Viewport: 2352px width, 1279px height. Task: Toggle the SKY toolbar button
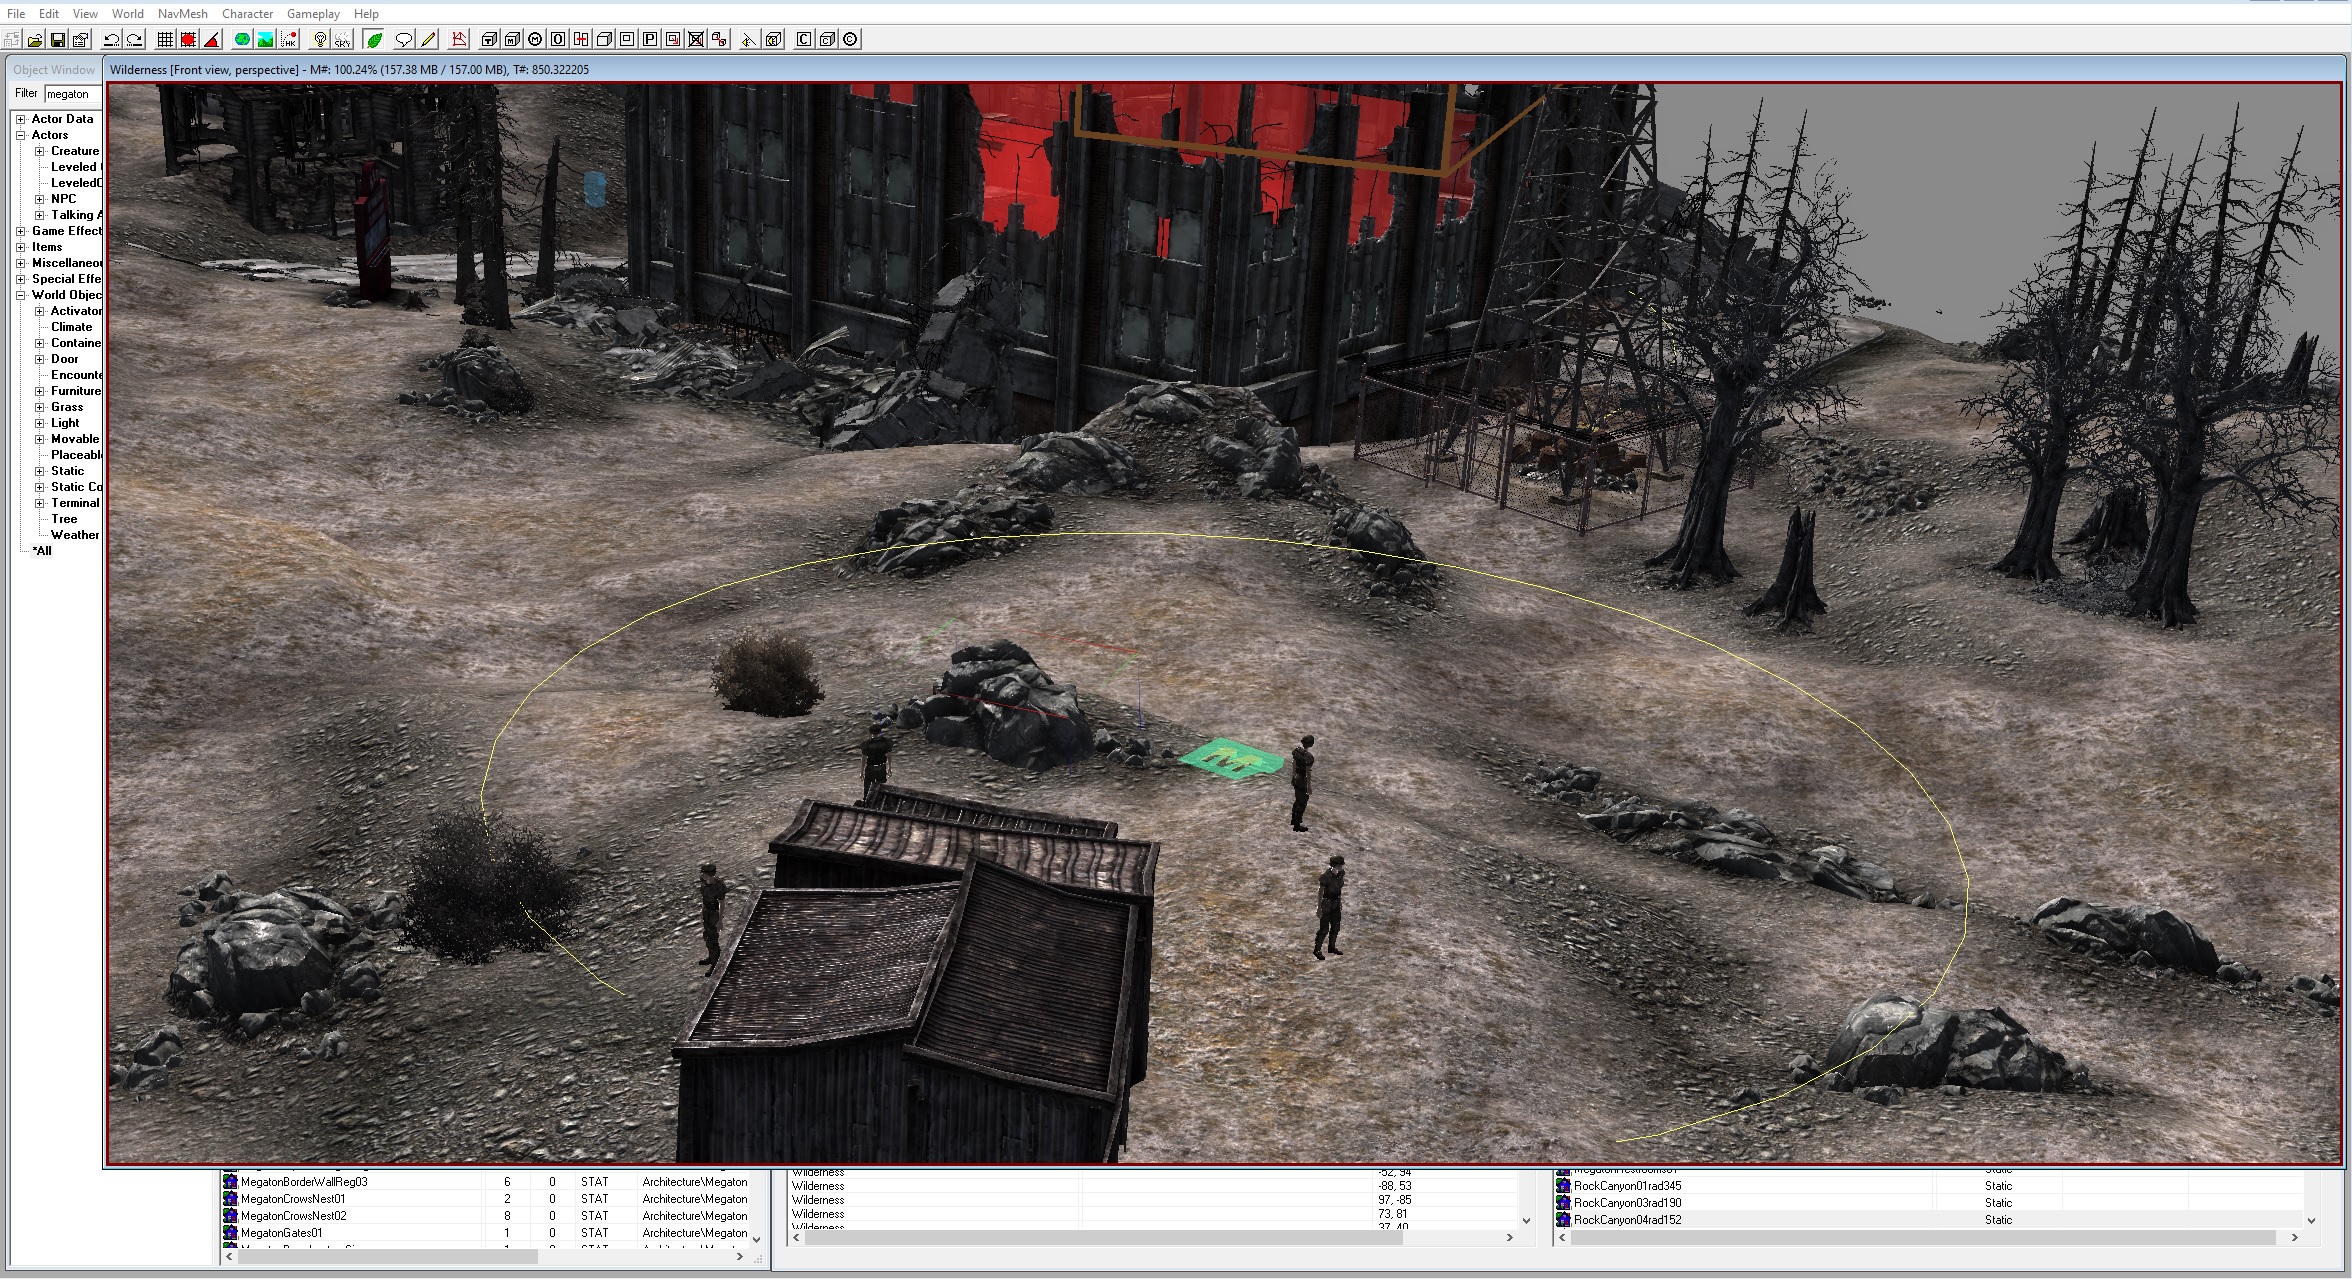click(x=343, y=40)
